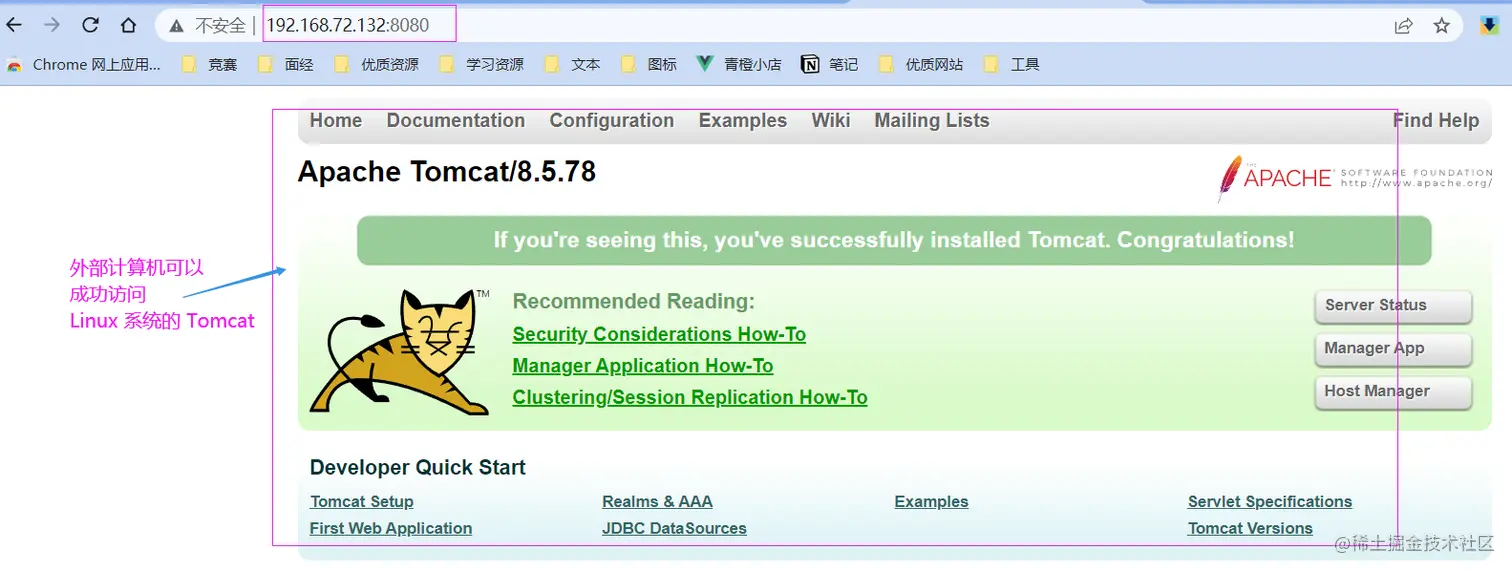Open the Documentation nav item
This screenshot has height=571, width=1512.
pos(456,121)
